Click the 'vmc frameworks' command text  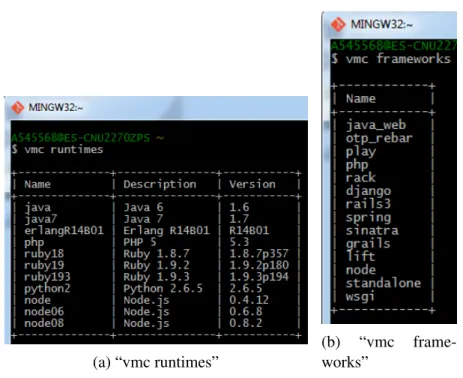tap(398, 59)
